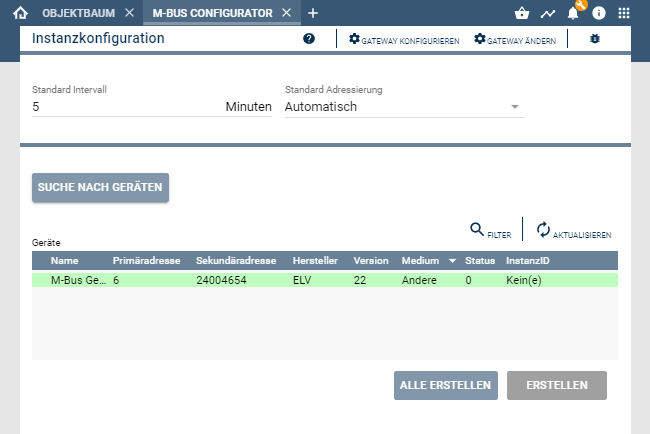Click Gateway konfigurieren button
The height and width of the screenshot is (434, 650).
point(404,39)
